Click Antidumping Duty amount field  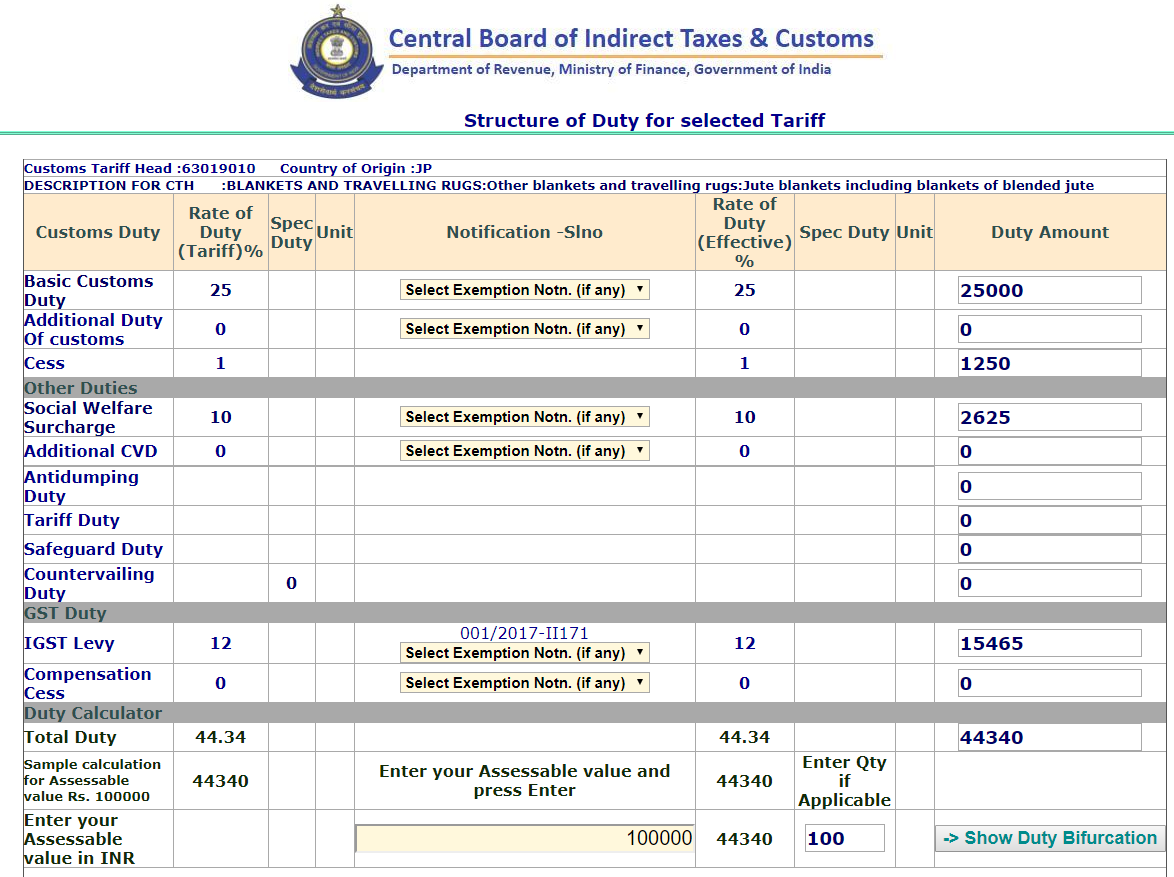point(1050,486)
